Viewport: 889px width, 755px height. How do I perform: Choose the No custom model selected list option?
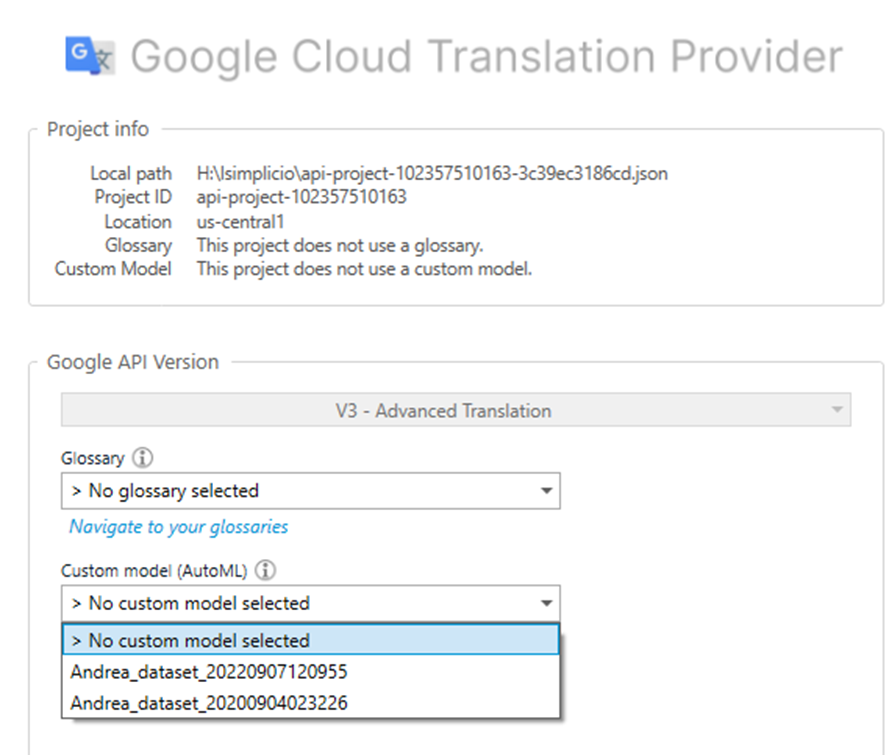(x=311, y=640)
